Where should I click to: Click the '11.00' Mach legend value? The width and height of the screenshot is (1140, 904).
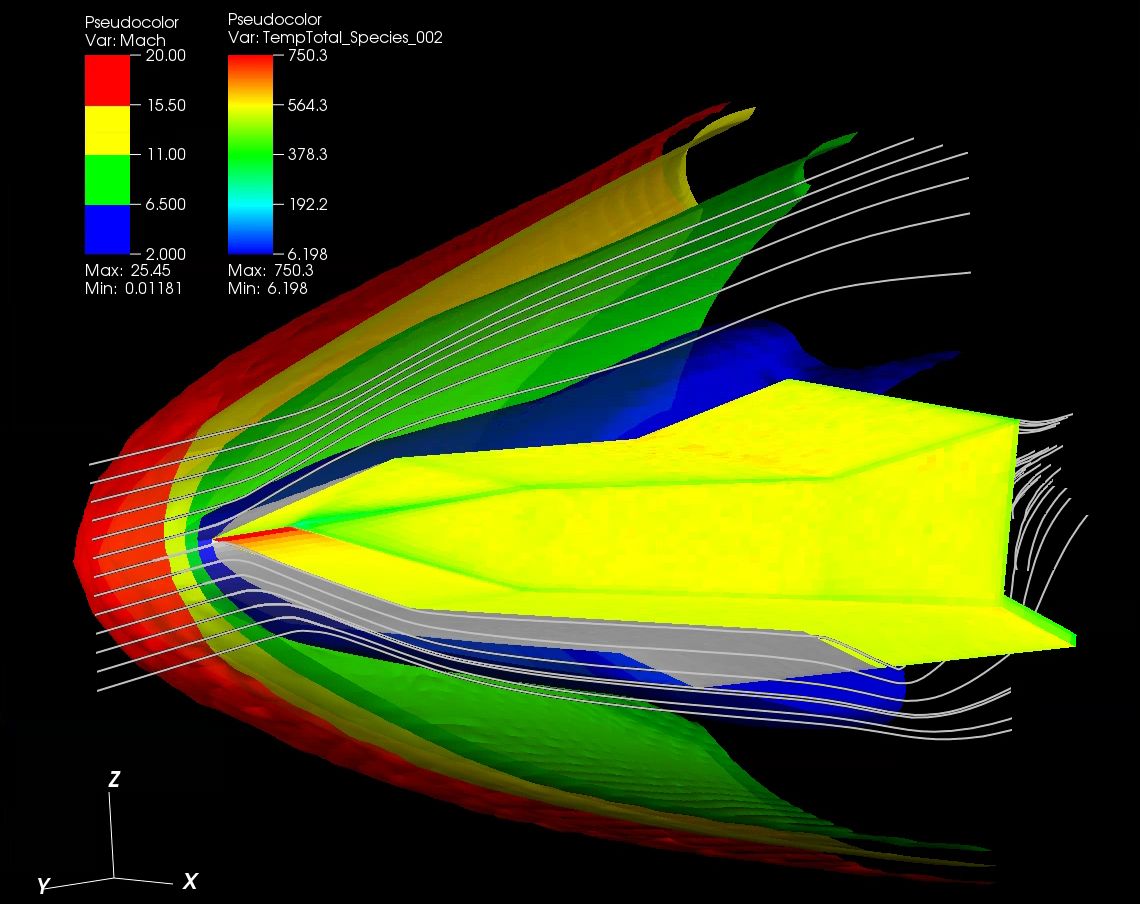click(x=166, y=154)
